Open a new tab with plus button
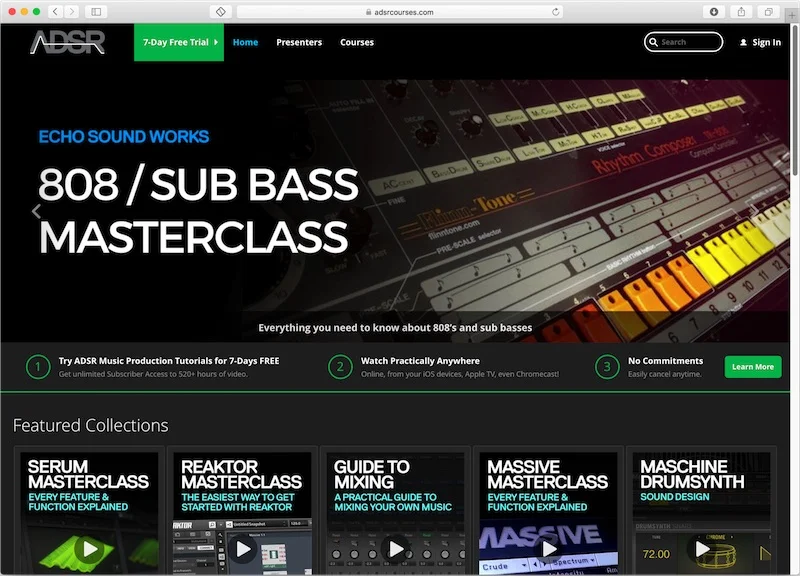Image resolution: width=800 pixels, height=576 pixels. [792, 15]
